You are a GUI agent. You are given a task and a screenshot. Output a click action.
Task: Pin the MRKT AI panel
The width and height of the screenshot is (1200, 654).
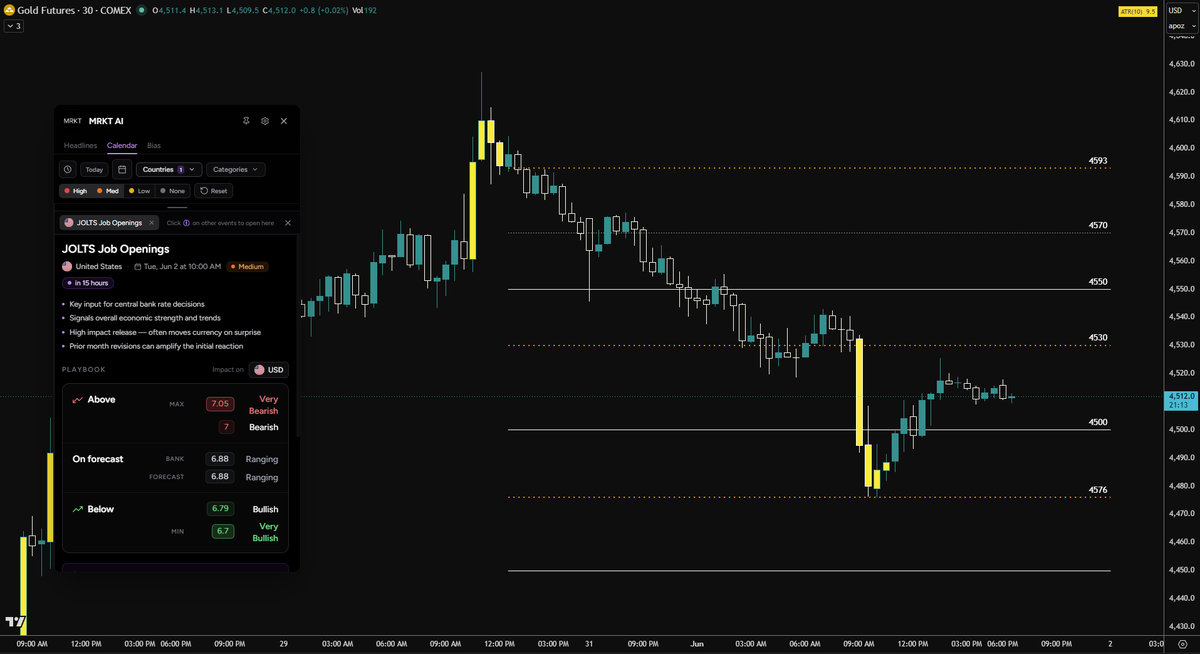[x=246, y=121]
